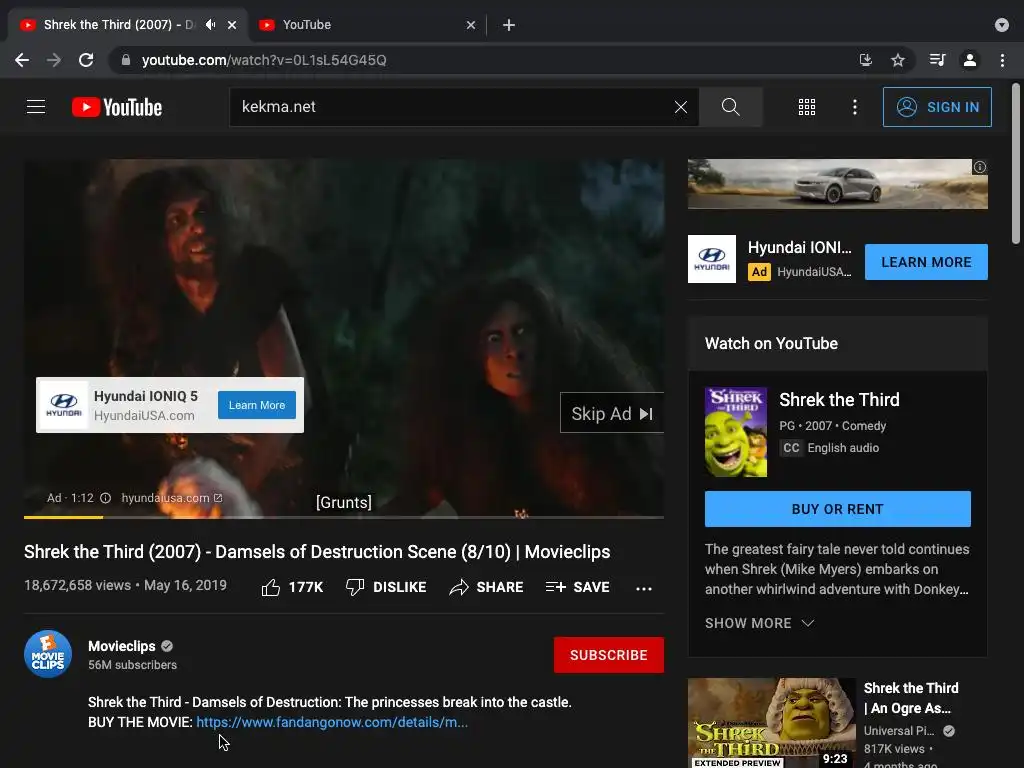1024x768 pixels.
Task: Open the Shrek the Third movie poster
Action: click(736, 432)
